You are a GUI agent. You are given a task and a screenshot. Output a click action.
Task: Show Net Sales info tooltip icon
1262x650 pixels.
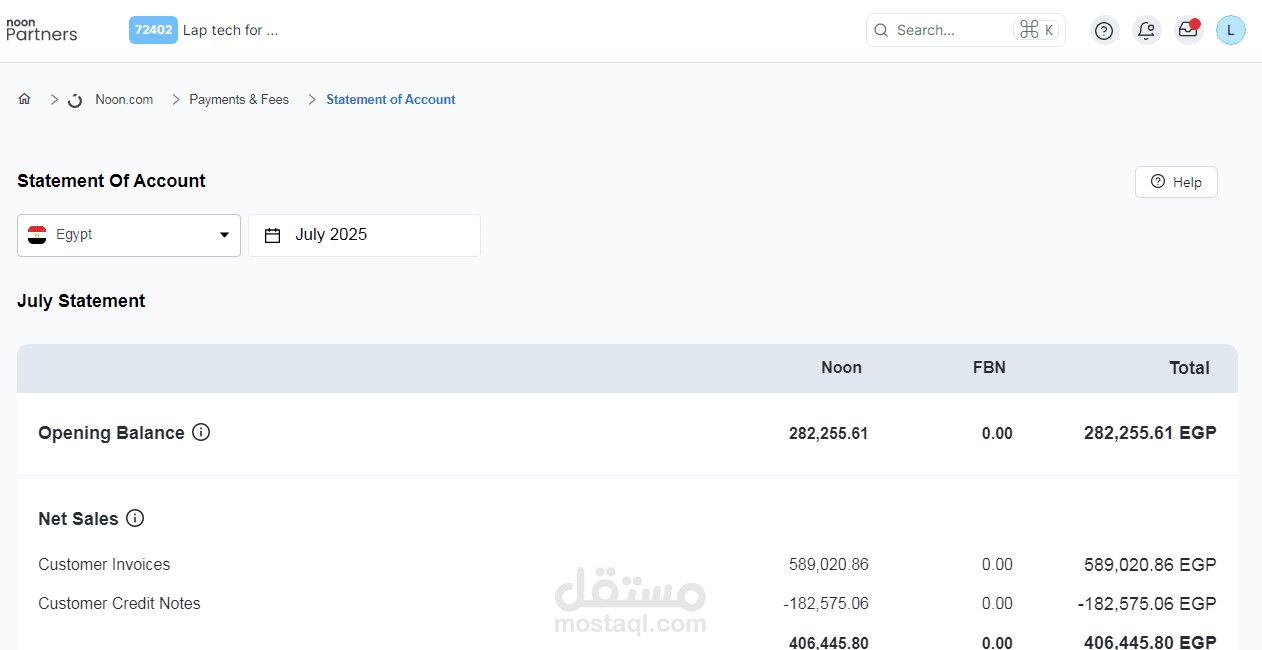[x=135, y=518]
